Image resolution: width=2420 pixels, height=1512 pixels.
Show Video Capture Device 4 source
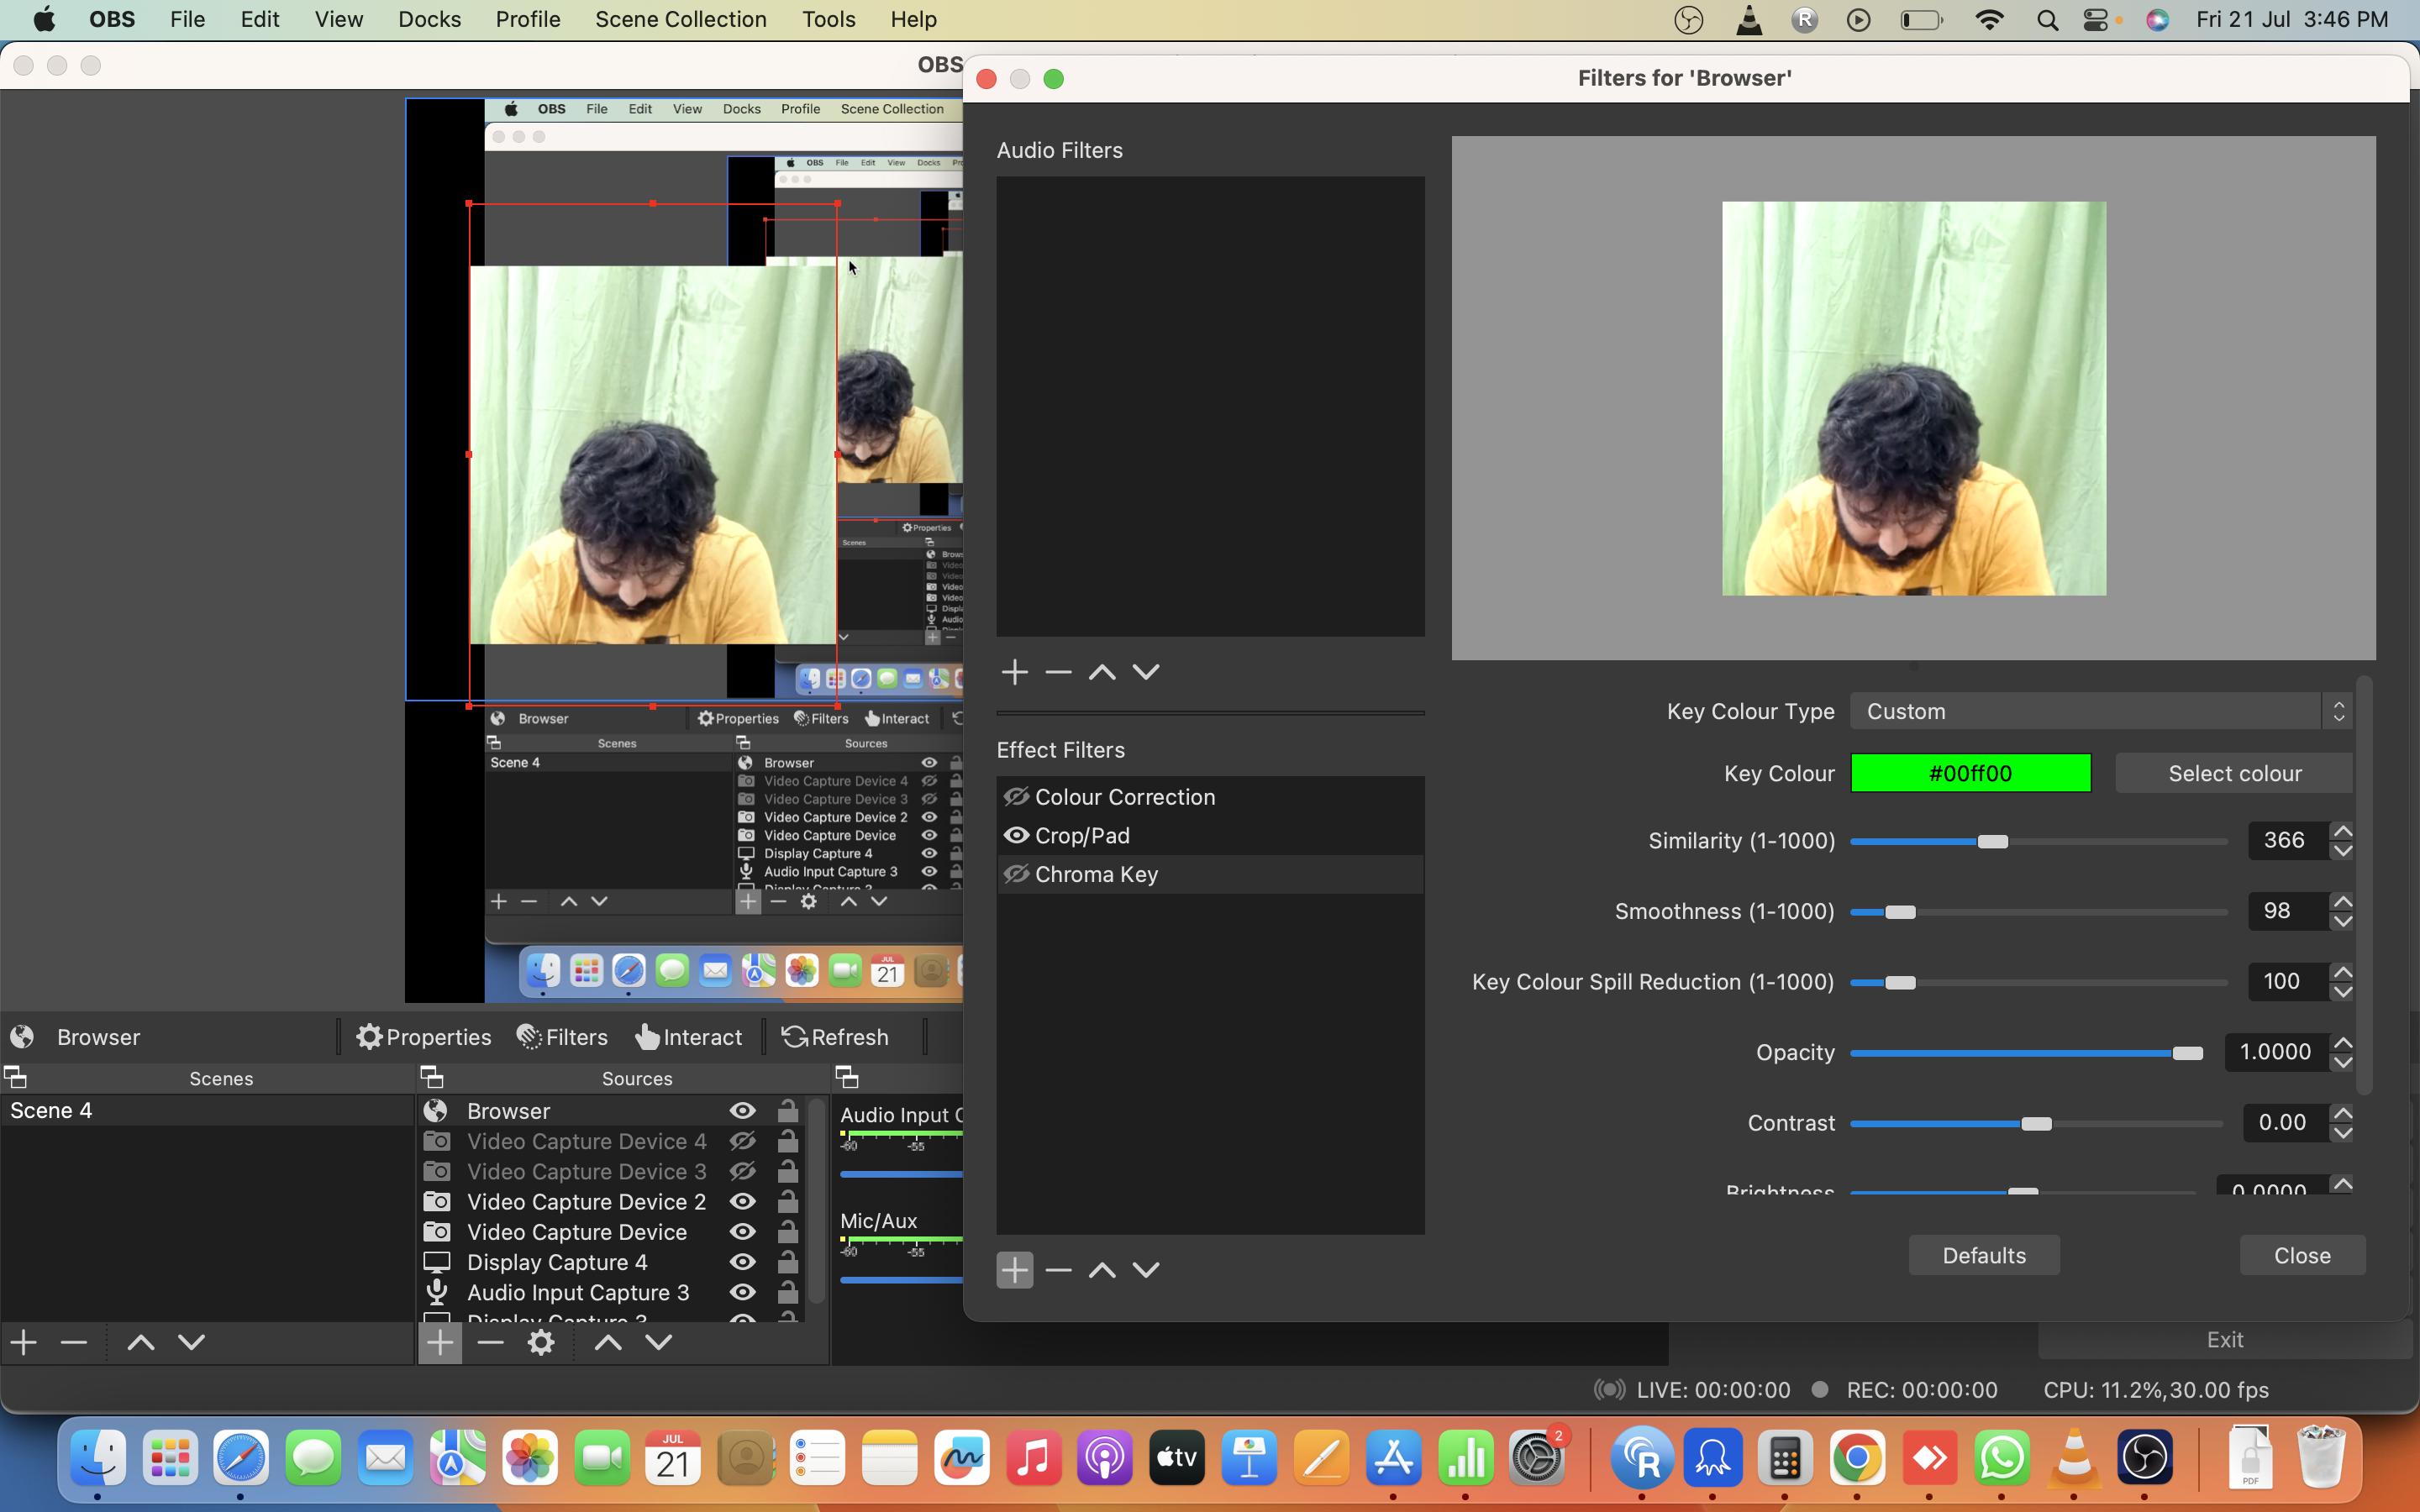(742, 1141)
